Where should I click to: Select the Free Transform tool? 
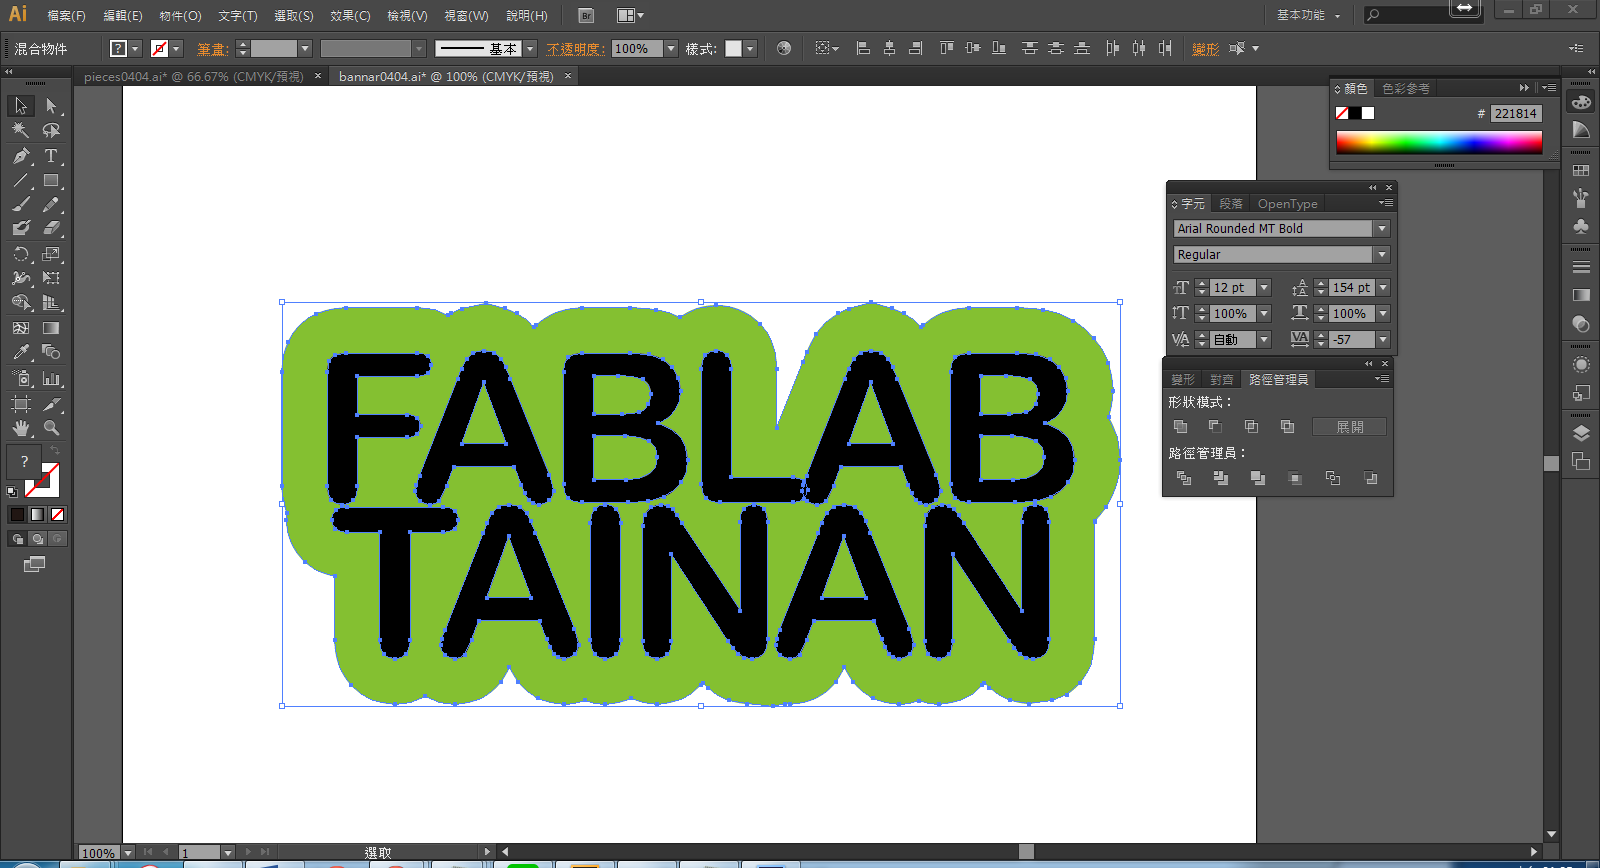click(x=51, y=278)
